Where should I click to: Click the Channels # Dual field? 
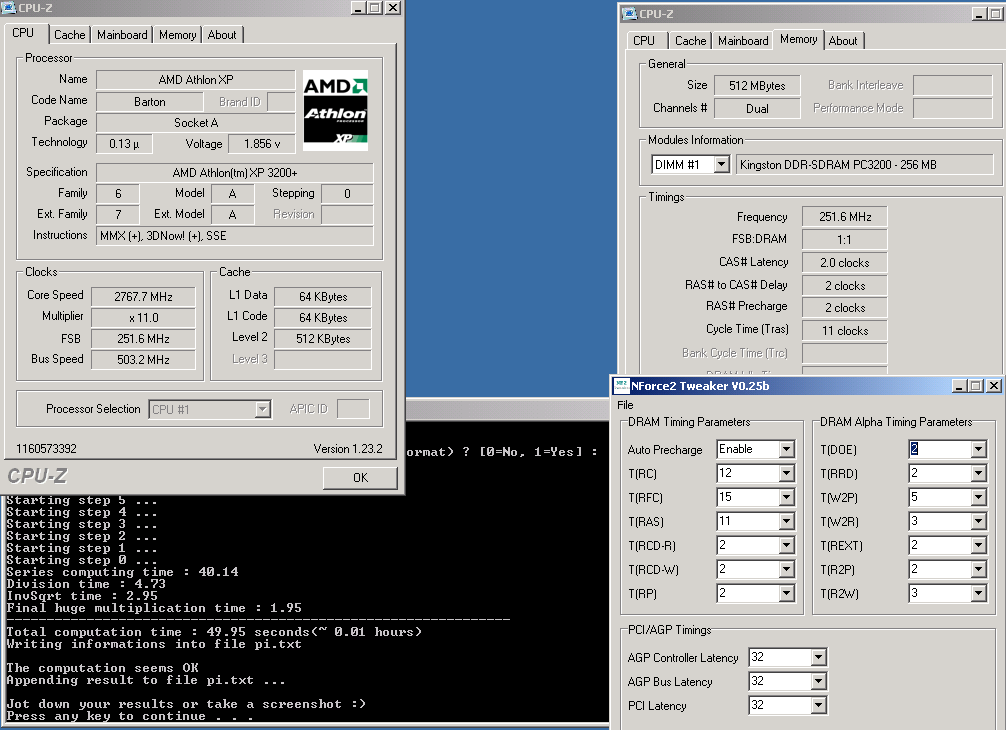coord(757,108)
